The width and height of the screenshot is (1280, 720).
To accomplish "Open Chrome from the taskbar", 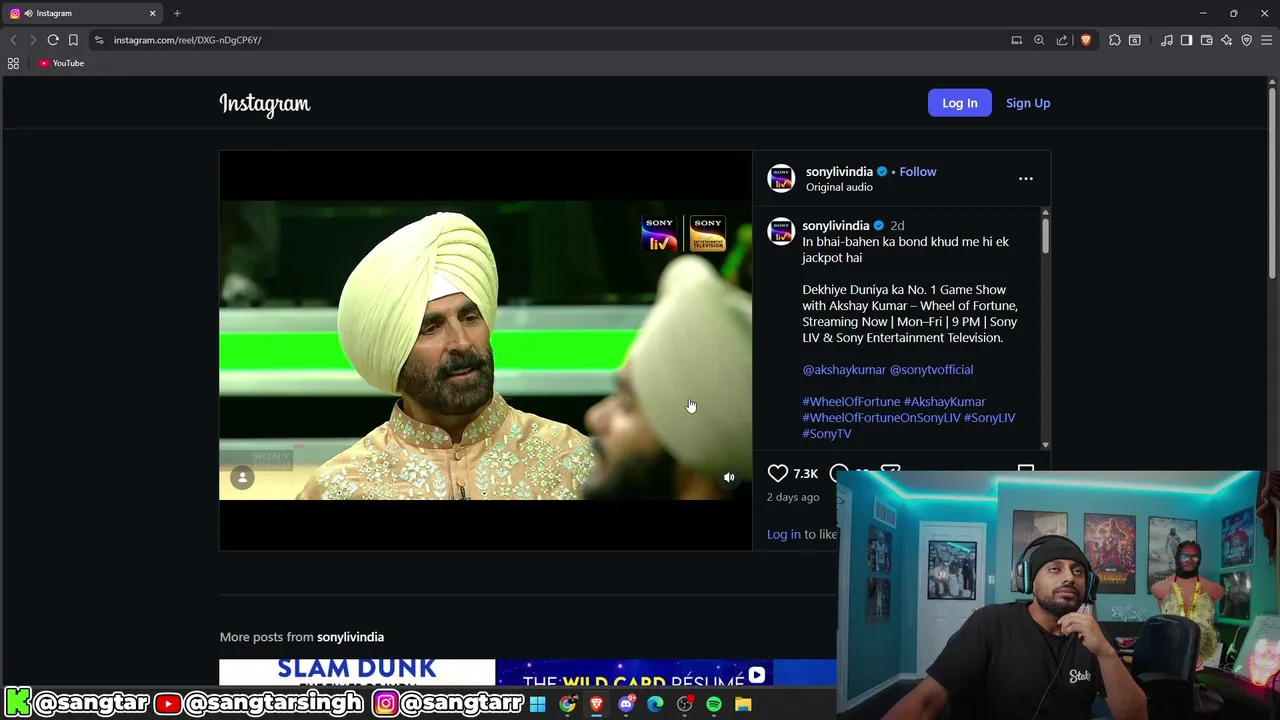I will pos(567,704).
